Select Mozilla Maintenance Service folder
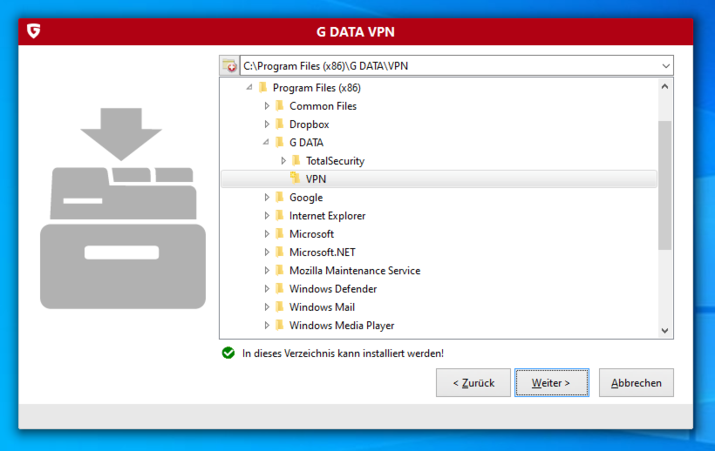The image size is (715, 451). click(354, 270)
